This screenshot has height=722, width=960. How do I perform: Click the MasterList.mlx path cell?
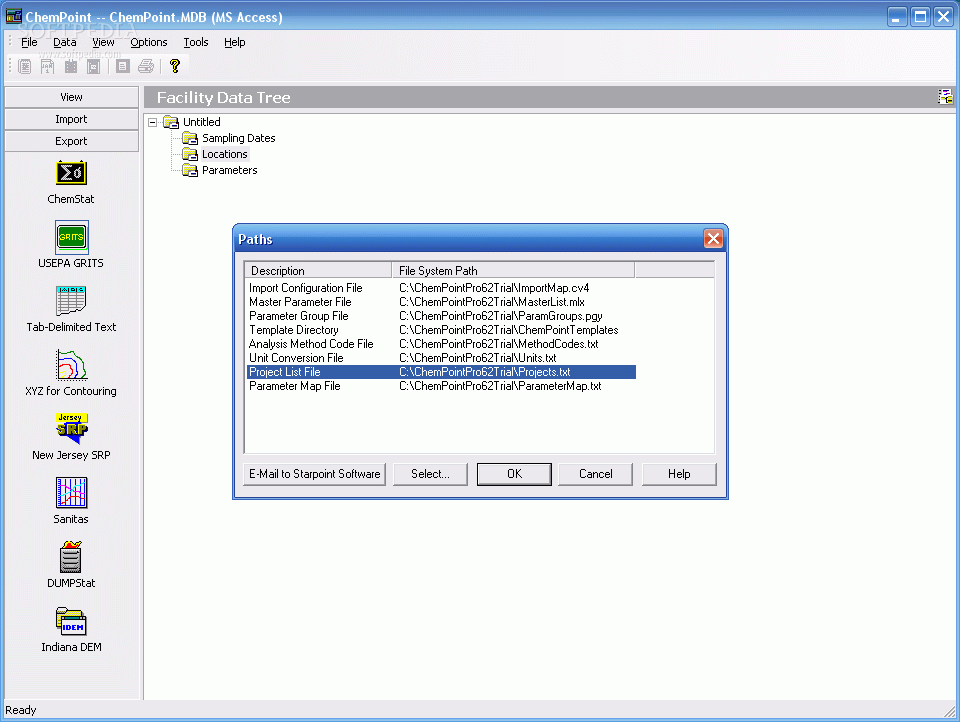[x=492, y=302]
